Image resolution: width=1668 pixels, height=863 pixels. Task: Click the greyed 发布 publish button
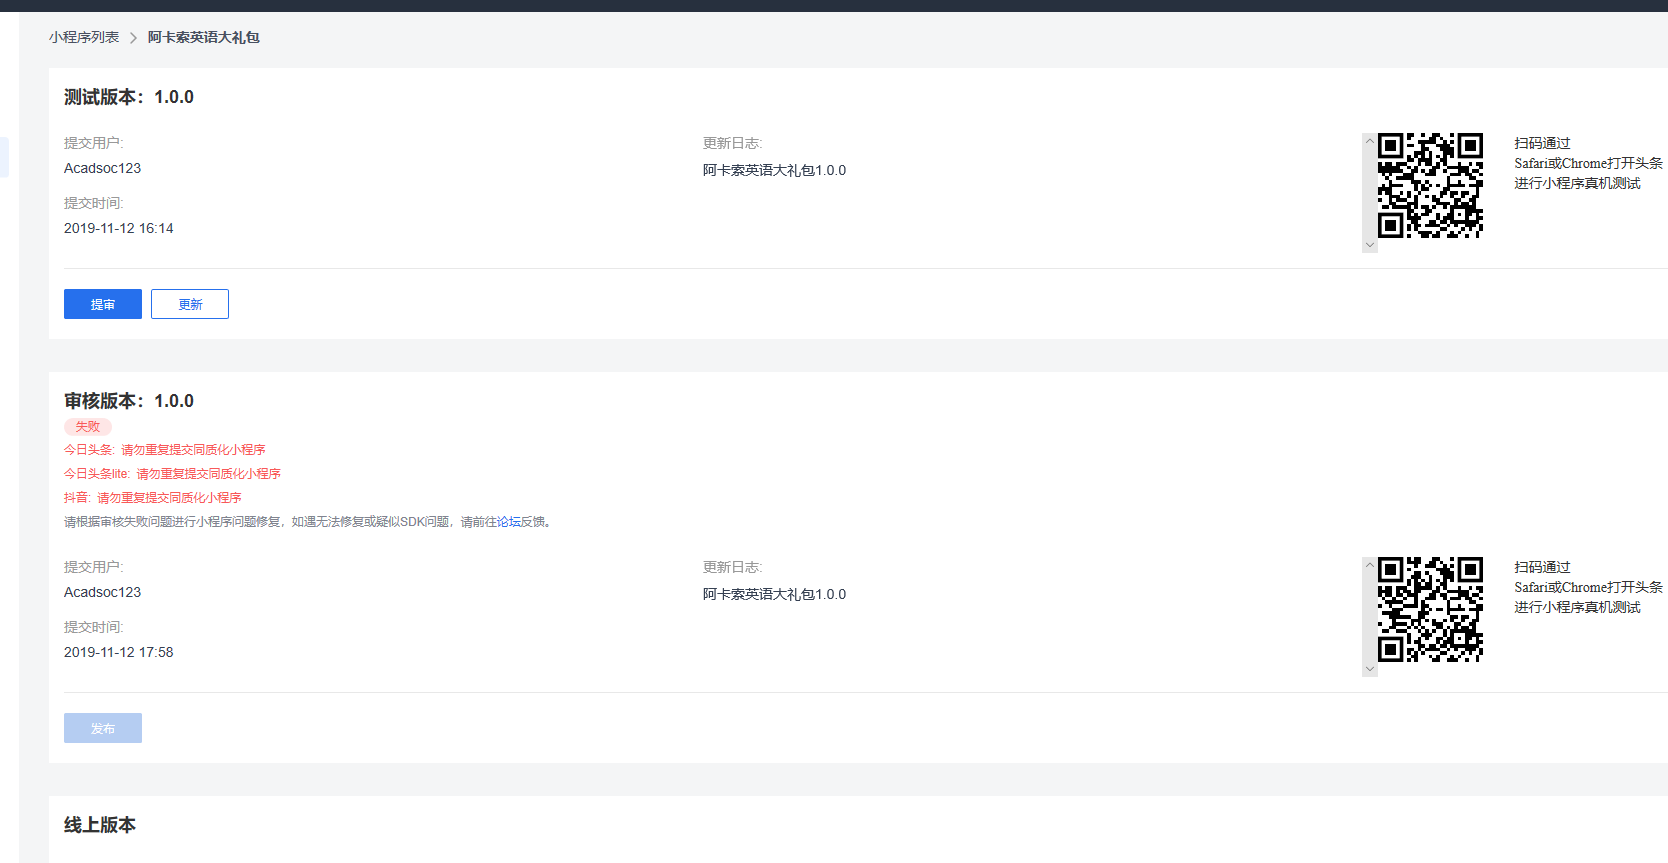[103, 728]
